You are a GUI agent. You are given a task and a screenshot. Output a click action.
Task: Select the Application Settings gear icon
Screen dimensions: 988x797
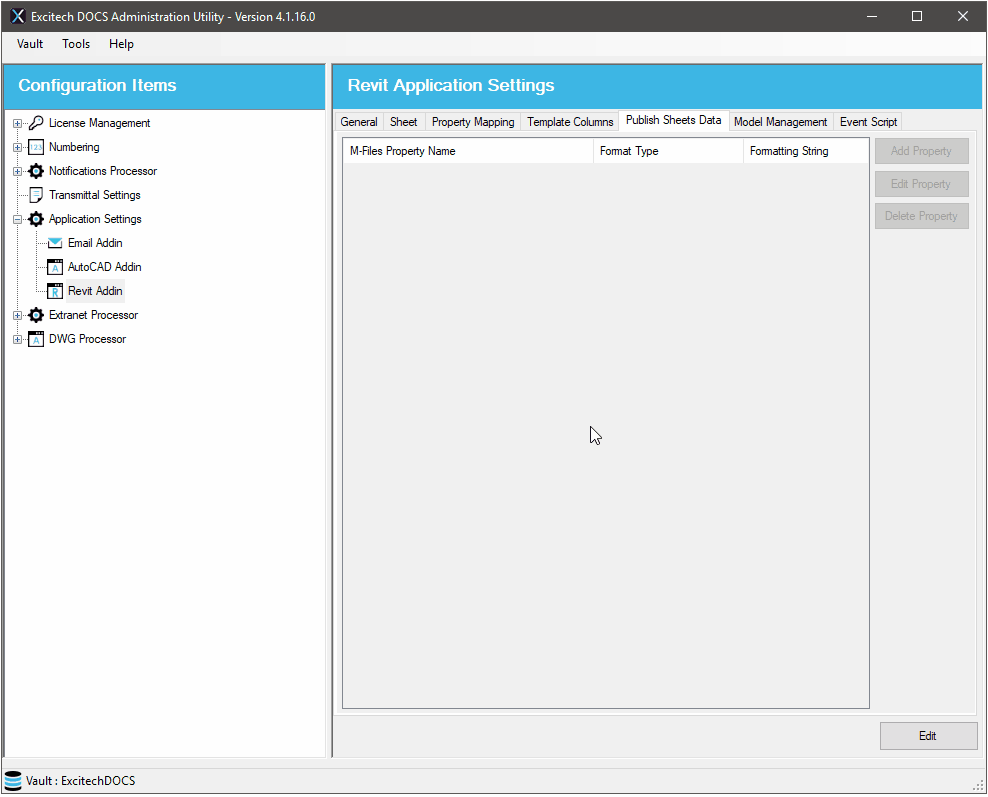pyautogui.click(x=36, y=219)
